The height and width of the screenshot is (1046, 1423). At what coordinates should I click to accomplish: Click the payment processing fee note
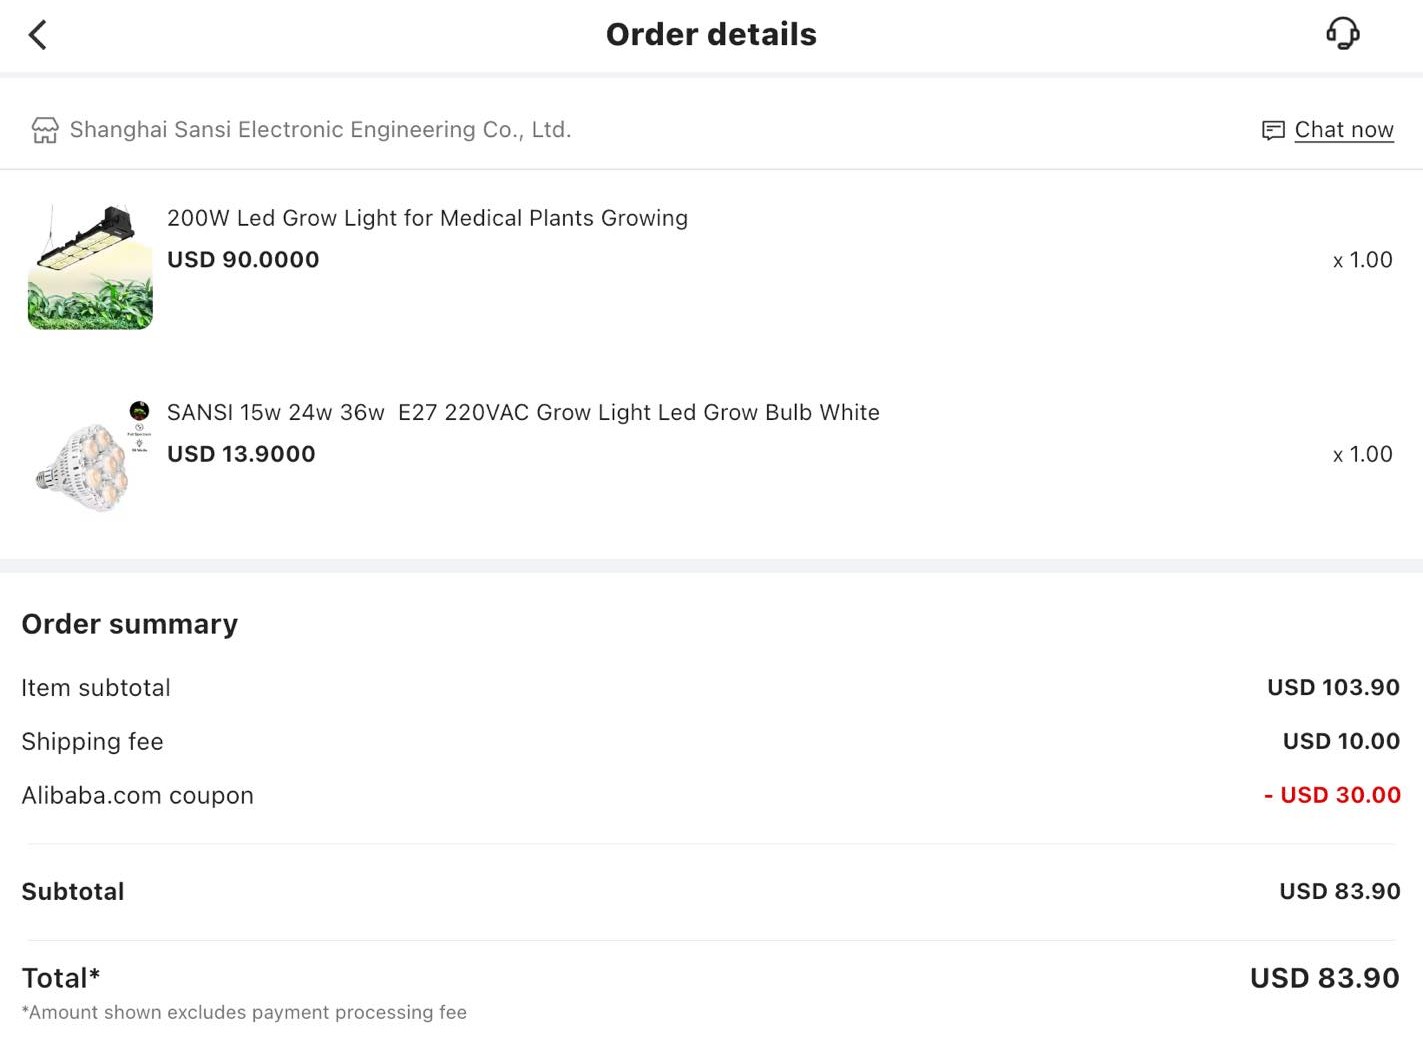coord(244,1013)
